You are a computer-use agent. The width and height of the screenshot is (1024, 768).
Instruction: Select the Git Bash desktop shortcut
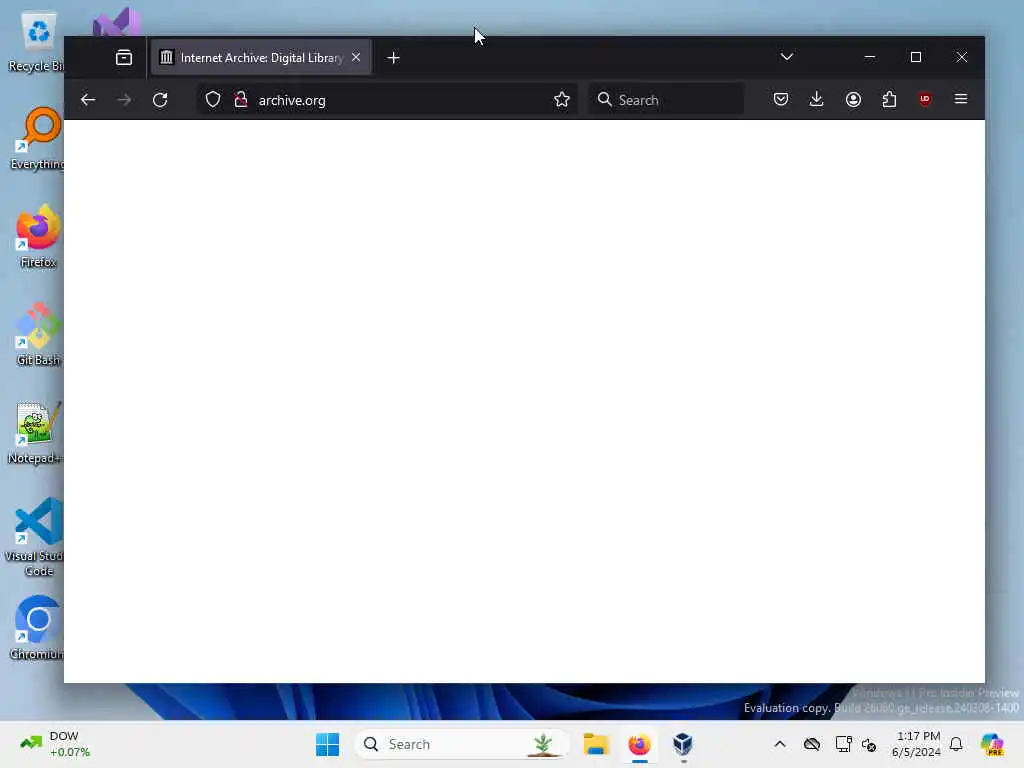coord(38,334)
